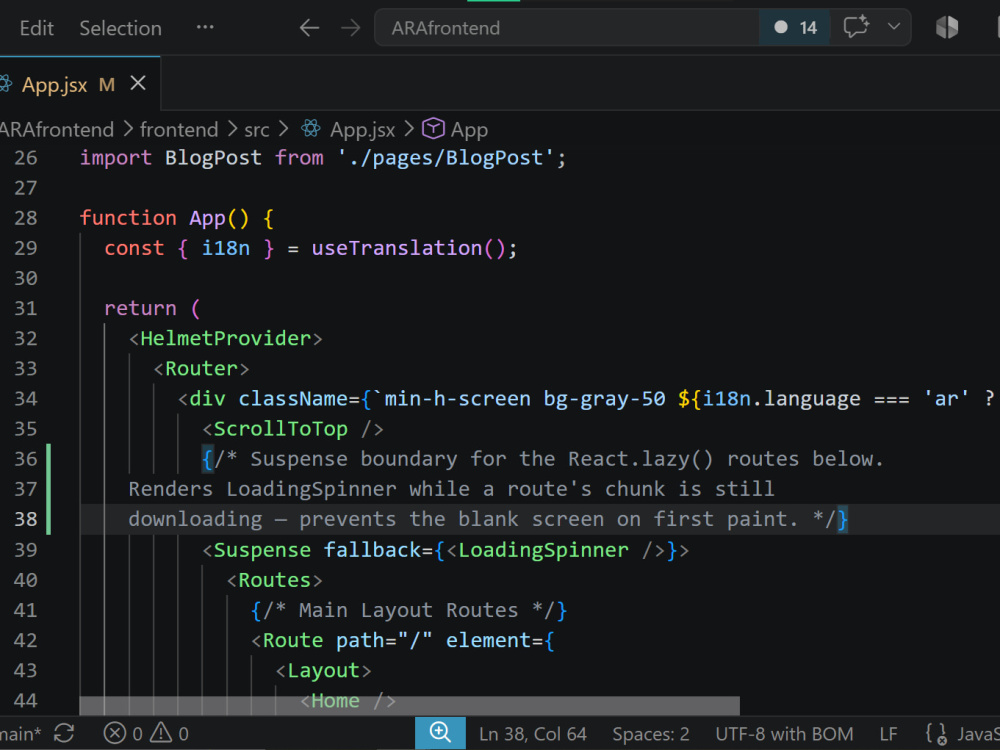Click the cube symbol icon in breadcrumb
This screenshot has height=750, width=1000.
(x=433, y=129)
